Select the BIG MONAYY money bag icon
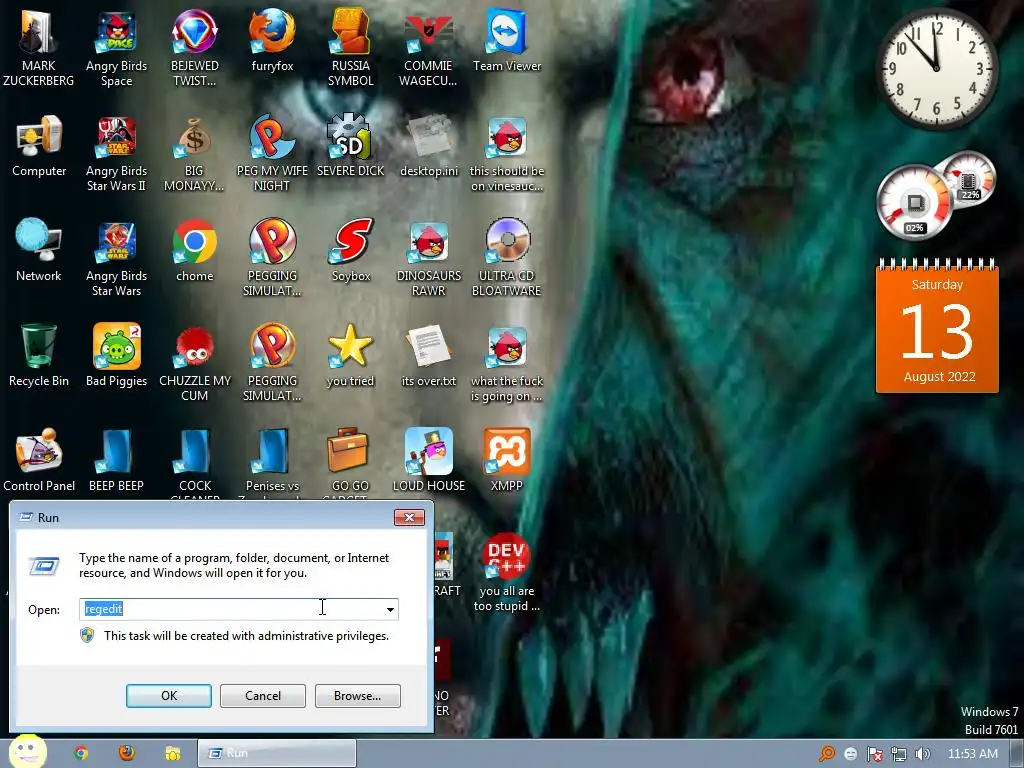The image size is (1024, 768). pyautogui.click(x=195, y=153)
